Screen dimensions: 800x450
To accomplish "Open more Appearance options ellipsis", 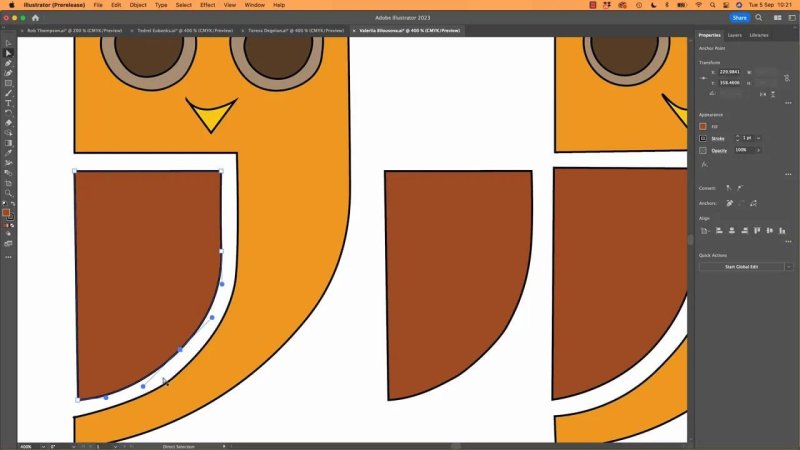I will tap(788, 174).
